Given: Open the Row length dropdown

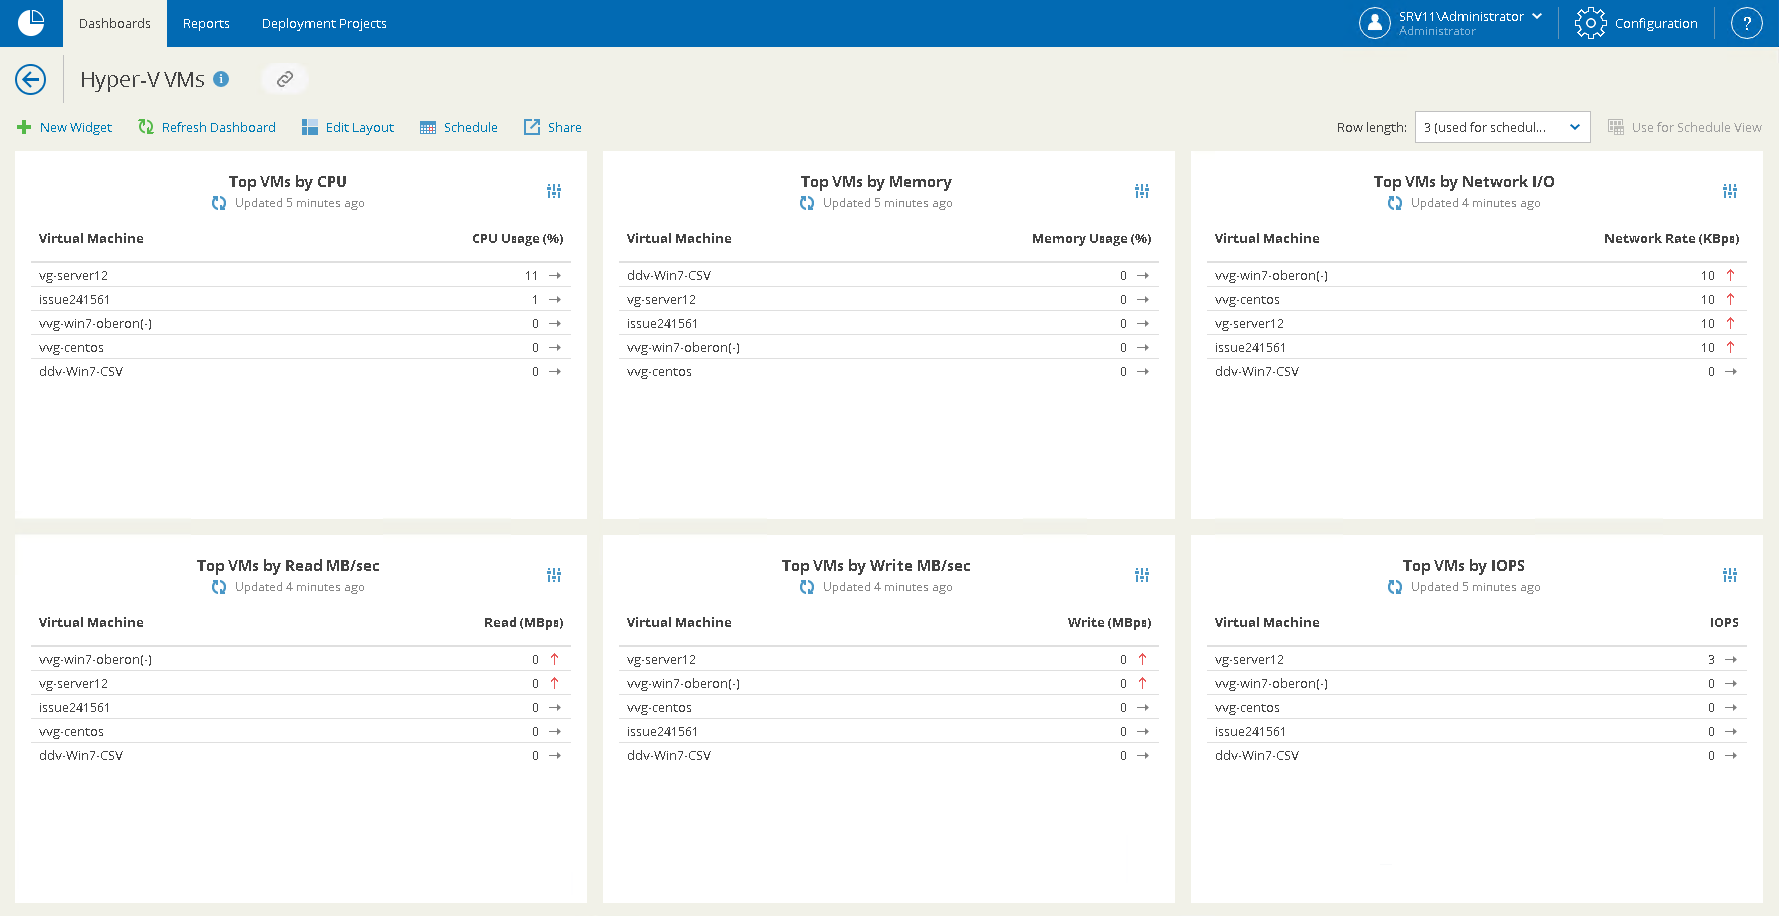Looking at the screenshot, I should 1502,127.
